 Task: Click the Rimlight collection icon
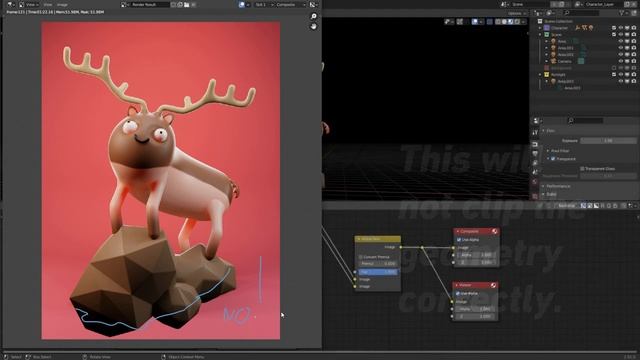tap(547, 75)
